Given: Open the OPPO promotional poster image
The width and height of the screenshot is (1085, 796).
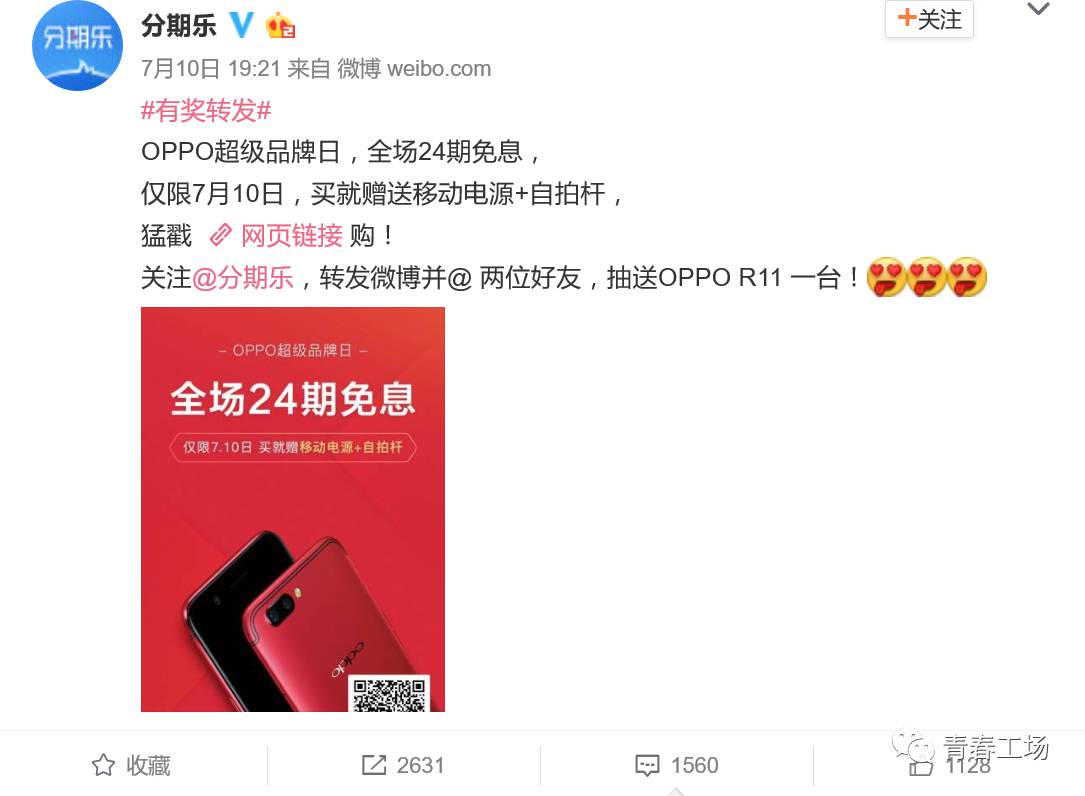Looking at the screenshot, I should [x=293, y=509].
